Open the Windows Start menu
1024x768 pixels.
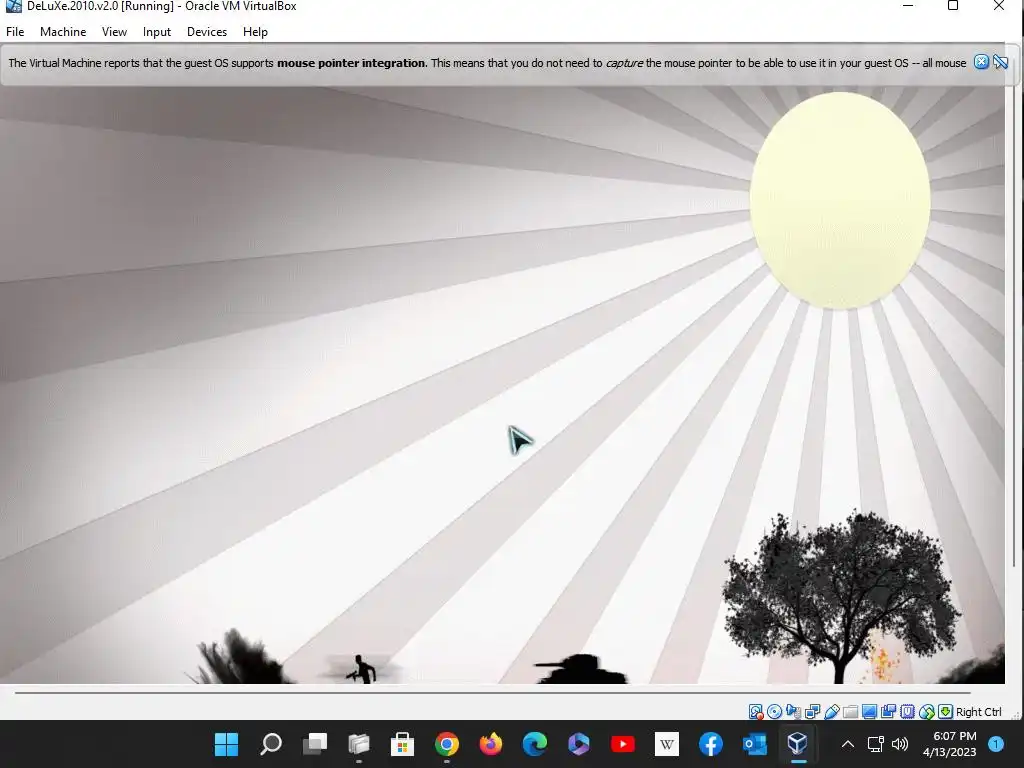pyautogui.click(x=227, y=744)
